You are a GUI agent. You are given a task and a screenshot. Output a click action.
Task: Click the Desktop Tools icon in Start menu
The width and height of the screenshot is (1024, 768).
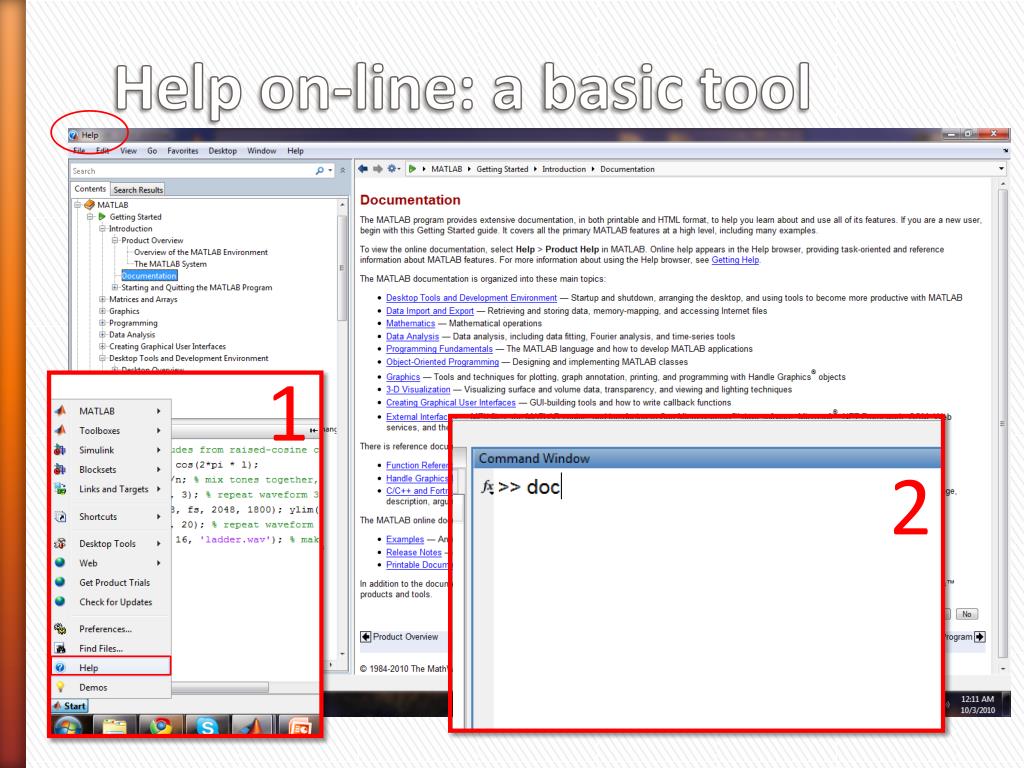60,543
